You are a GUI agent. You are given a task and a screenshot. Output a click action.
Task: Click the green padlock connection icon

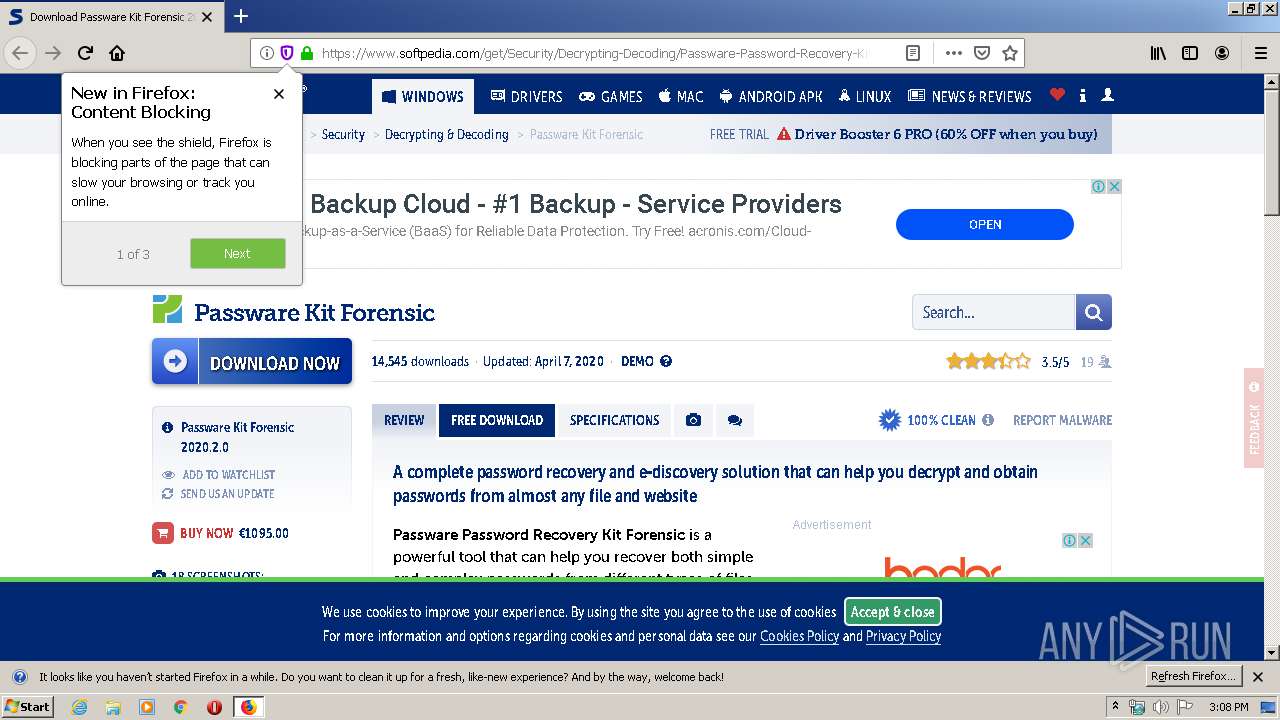[x=306, y=53]
